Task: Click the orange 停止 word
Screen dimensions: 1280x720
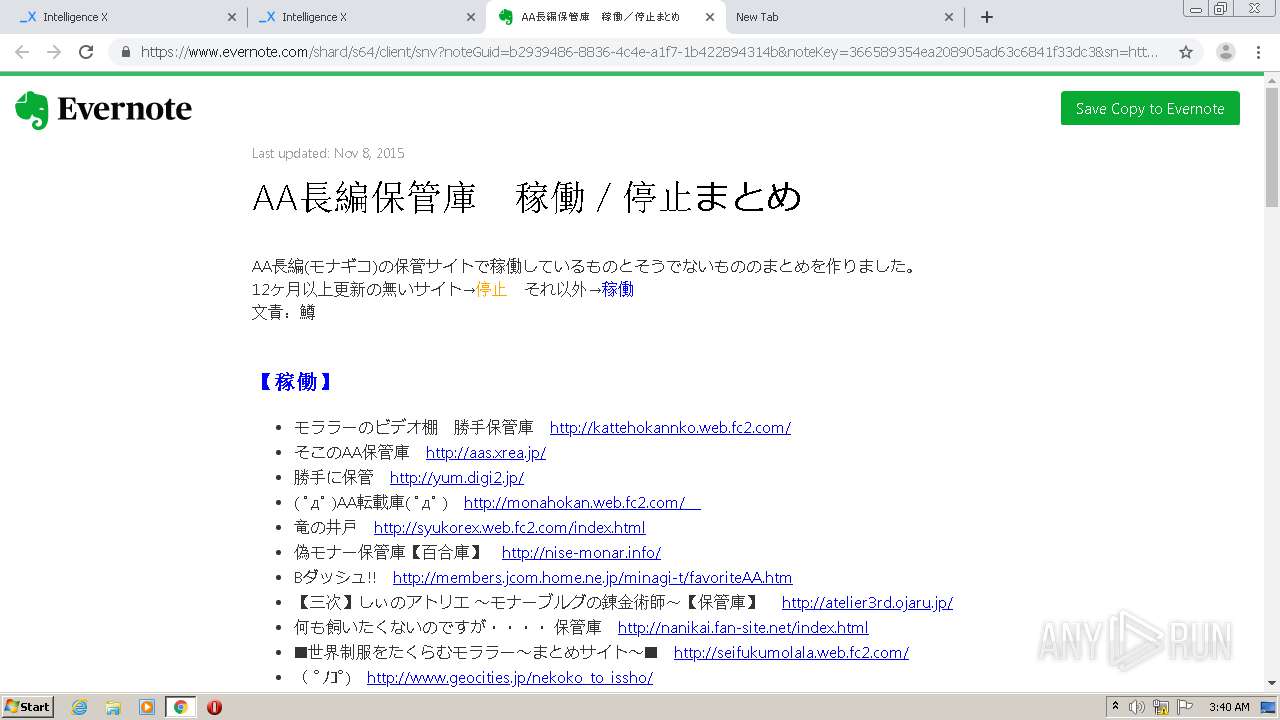Action: [x=491, y=290]
